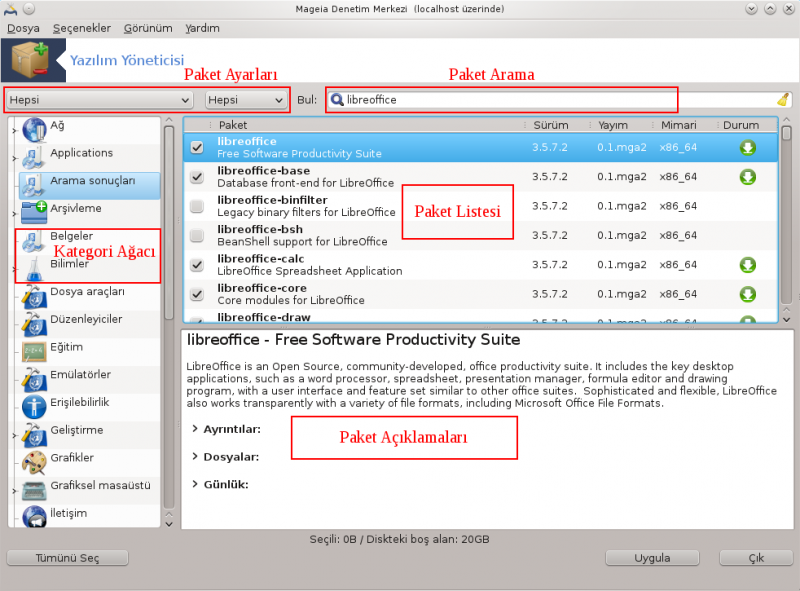800x591 pixels.
Task: Select the Arama sonuçları category icon
Action: 34,185
